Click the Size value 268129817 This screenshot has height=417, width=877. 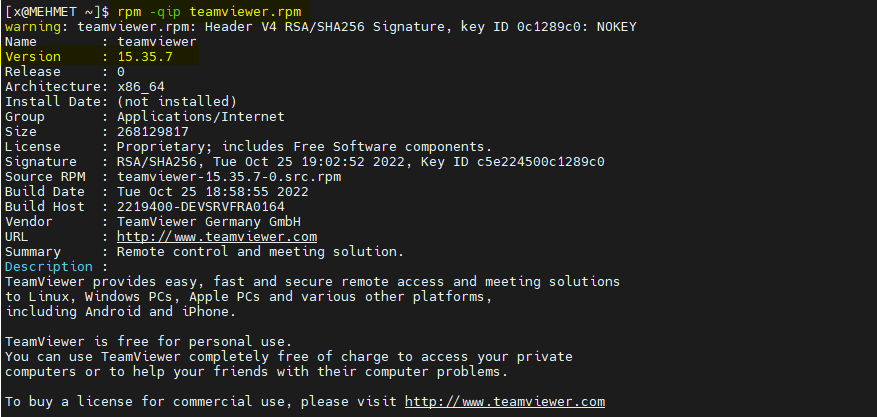point(153,132)
